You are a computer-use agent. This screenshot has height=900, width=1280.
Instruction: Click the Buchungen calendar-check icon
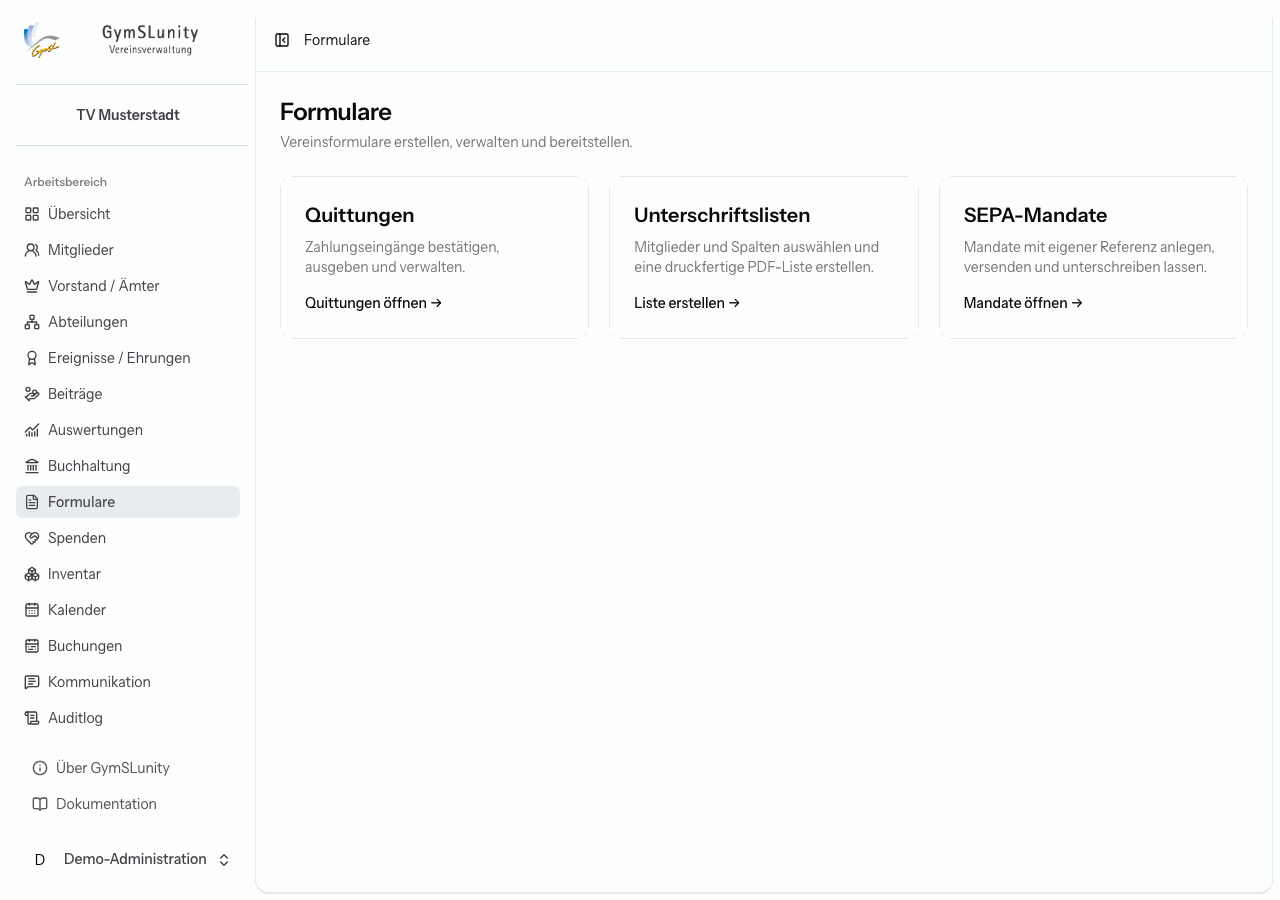pyautogui.click(x=32, y=646)
